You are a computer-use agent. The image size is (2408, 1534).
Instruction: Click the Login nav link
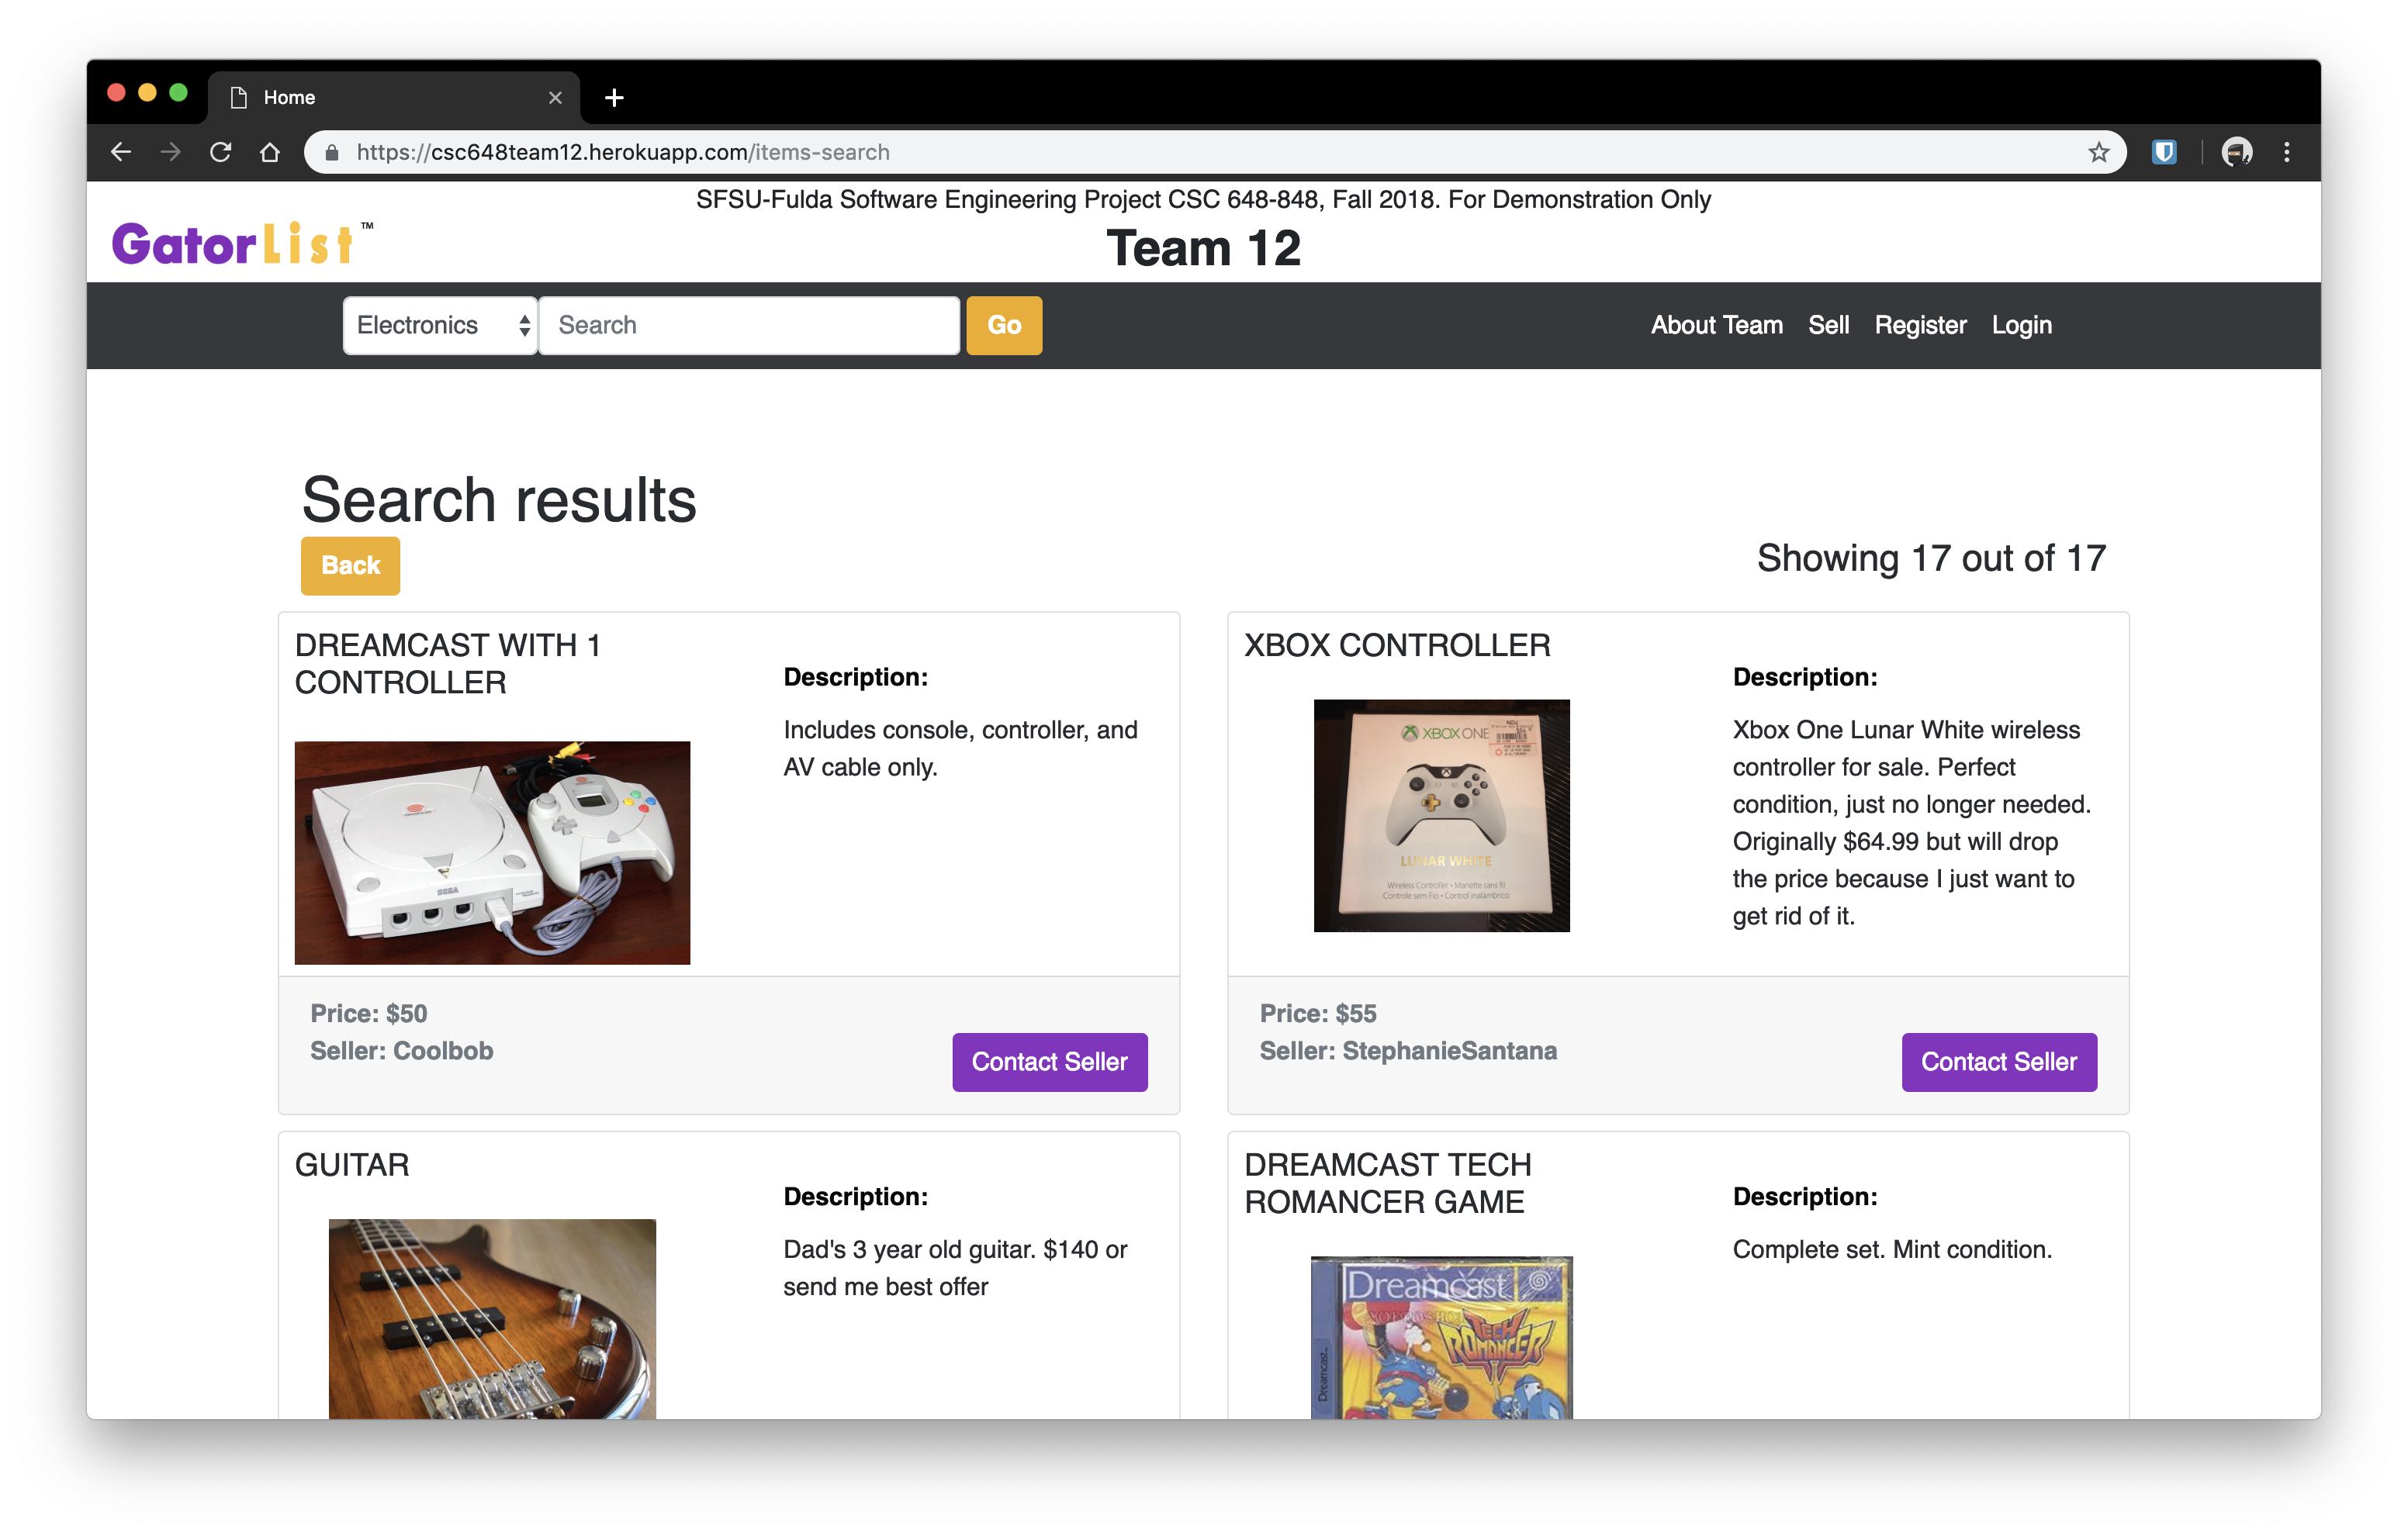[x=2021, y=325]
